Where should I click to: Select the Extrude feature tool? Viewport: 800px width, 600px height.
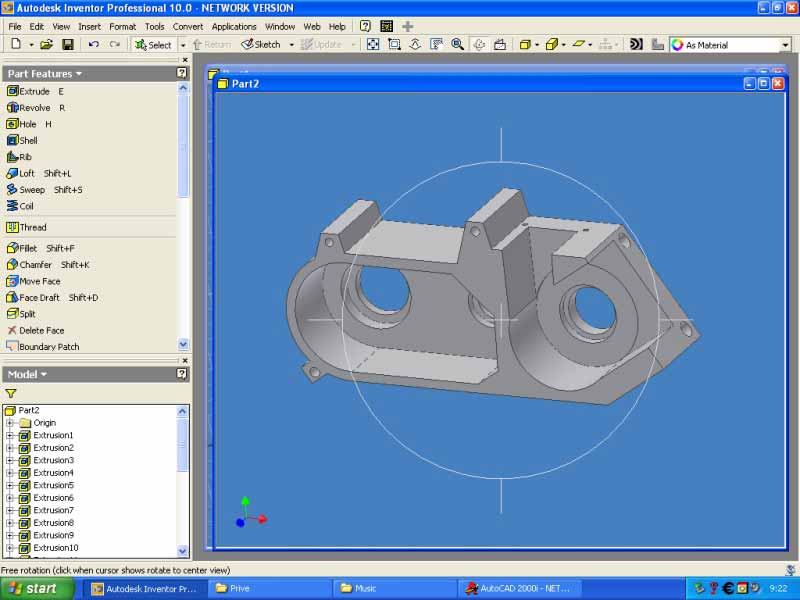tap(35, 91)
